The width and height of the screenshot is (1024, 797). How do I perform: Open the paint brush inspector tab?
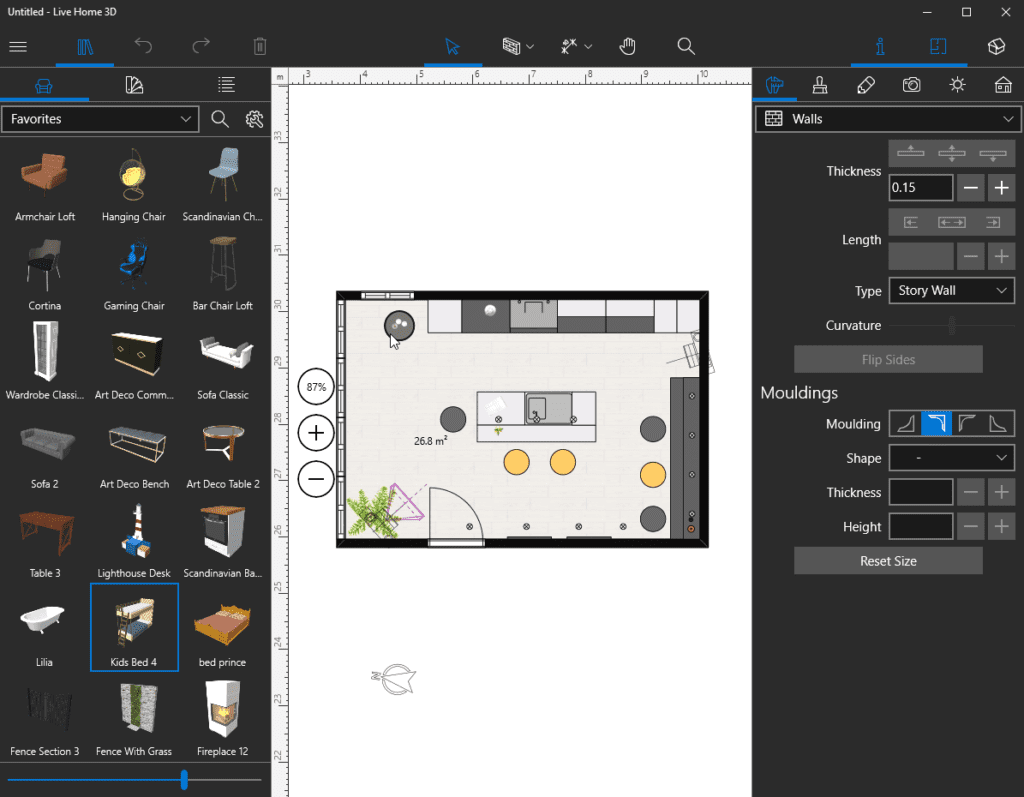tap(866, 85)
